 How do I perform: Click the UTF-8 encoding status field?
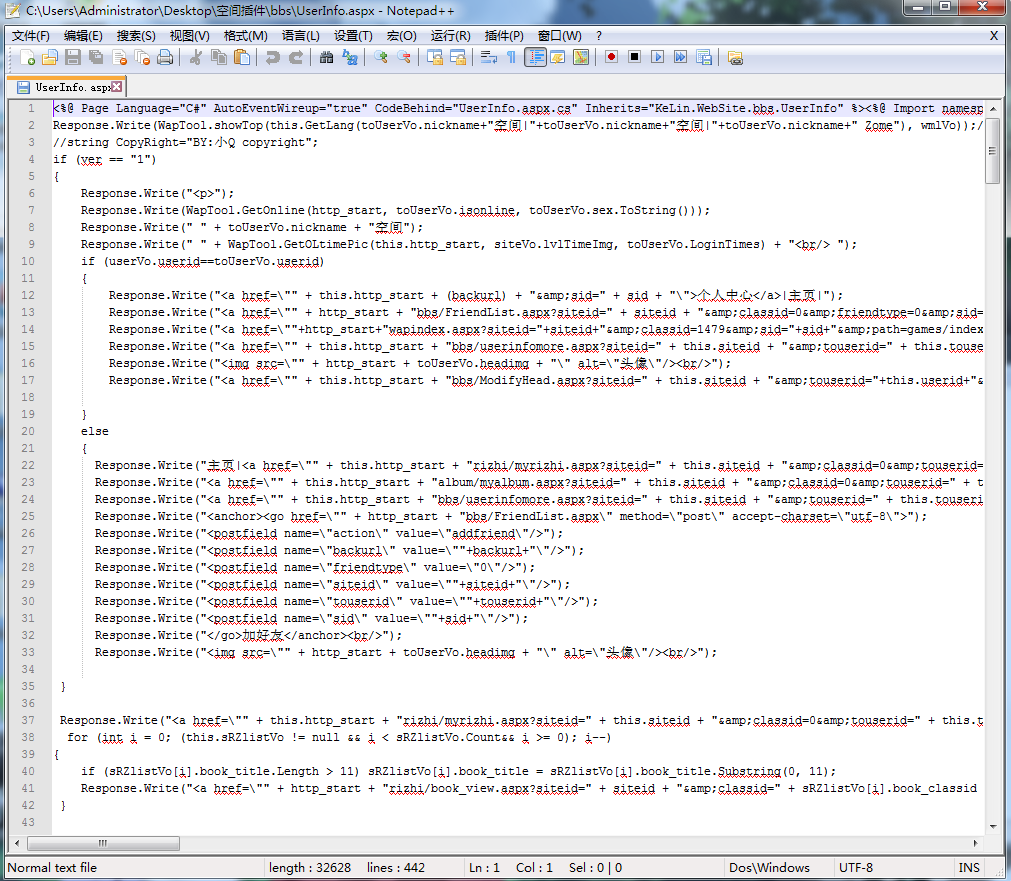(856, 867)
